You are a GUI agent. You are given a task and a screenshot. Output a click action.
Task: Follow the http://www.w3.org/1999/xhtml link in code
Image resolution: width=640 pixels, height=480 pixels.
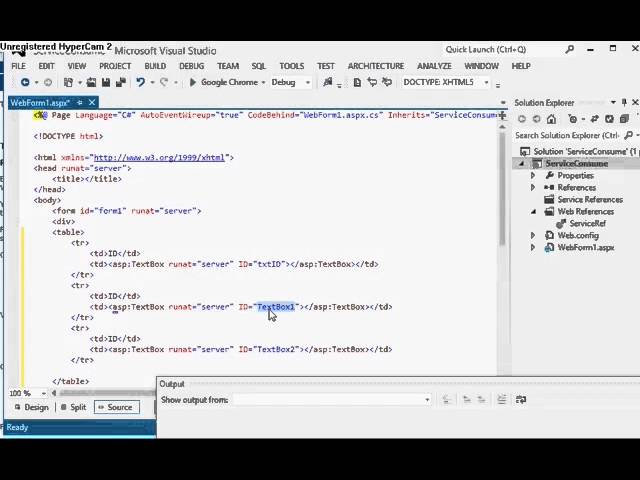(x=159, y=158)
